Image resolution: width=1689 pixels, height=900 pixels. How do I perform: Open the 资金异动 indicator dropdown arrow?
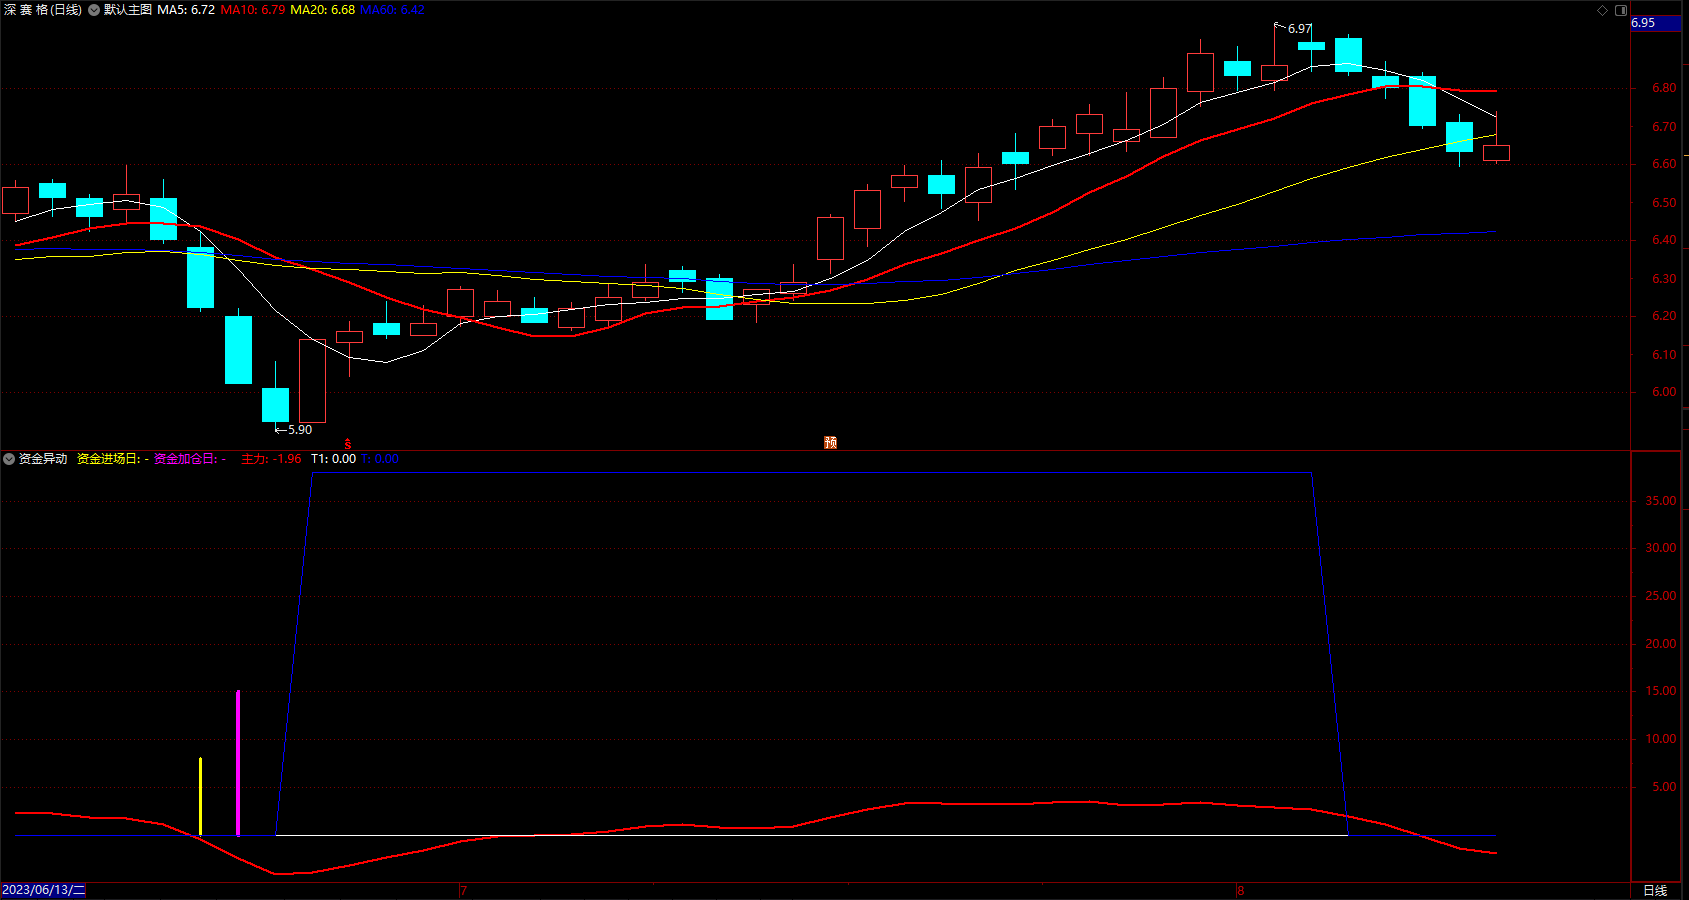[9, 459]
